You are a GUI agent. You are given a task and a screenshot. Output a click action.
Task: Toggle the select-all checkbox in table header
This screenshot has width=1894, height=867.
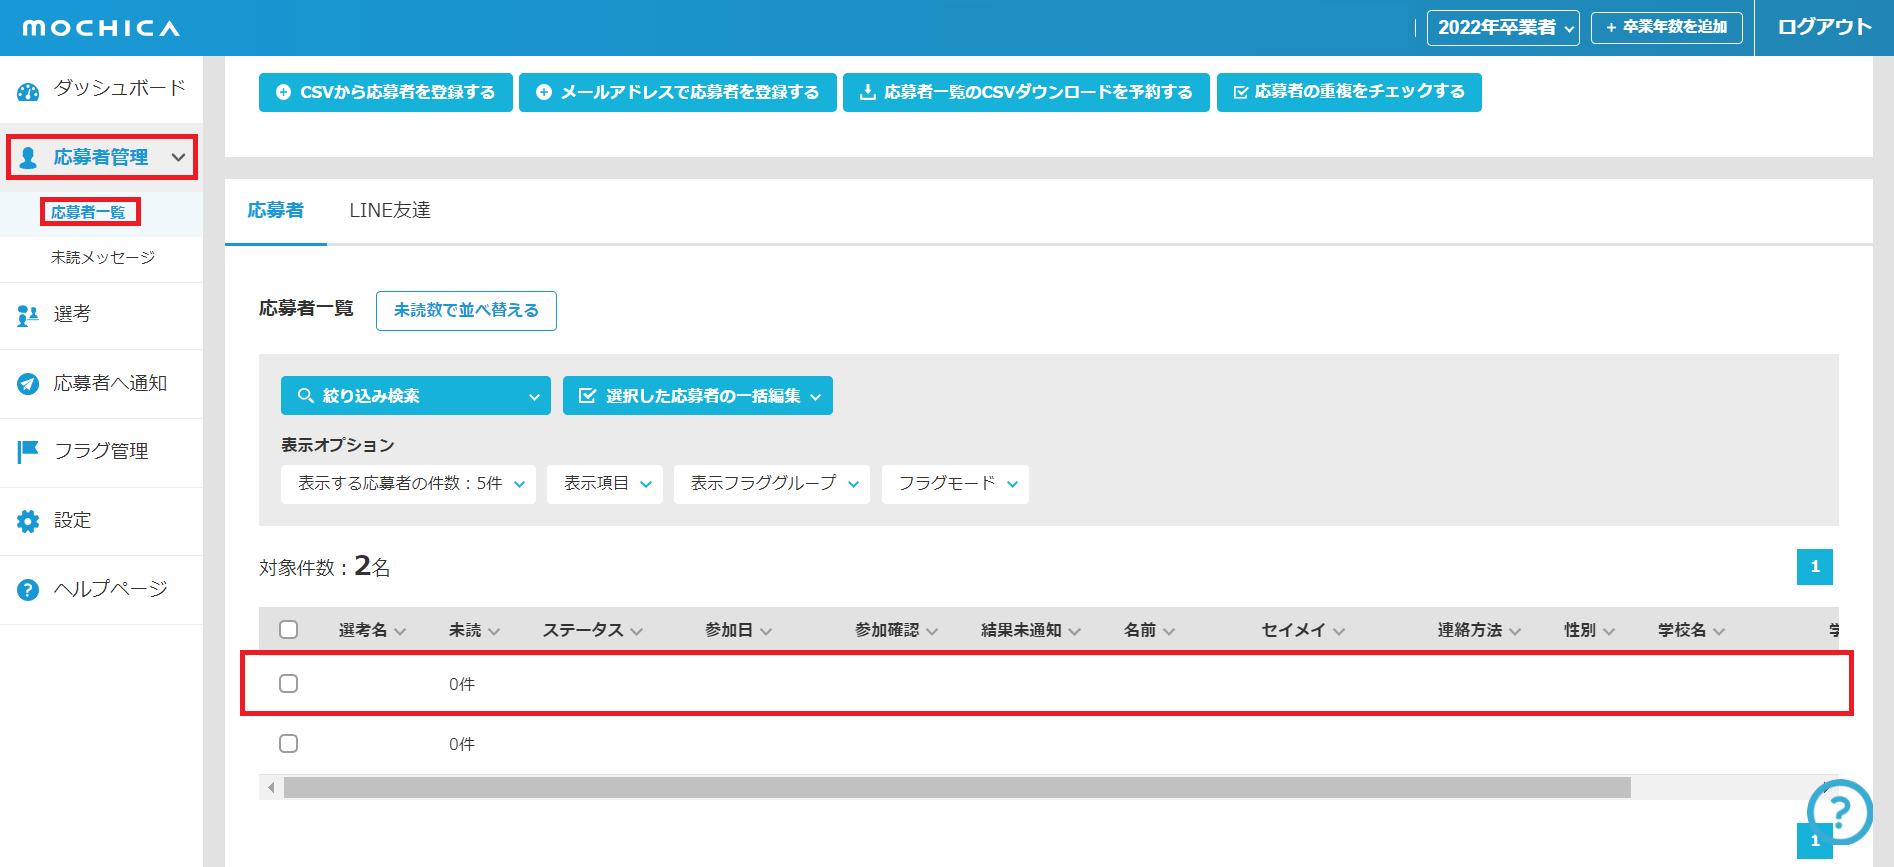tap(289, 630)
